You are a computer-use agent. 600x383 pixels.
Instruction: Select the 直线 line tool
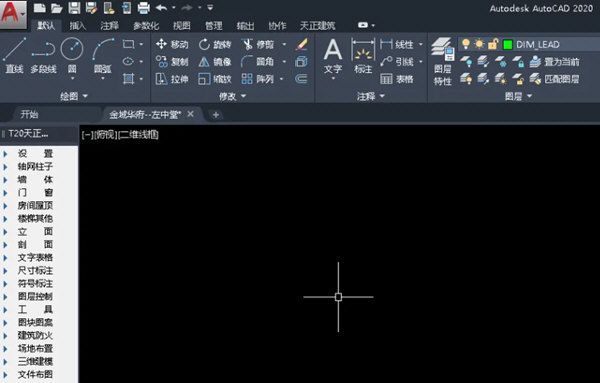[x=14, y=55]
